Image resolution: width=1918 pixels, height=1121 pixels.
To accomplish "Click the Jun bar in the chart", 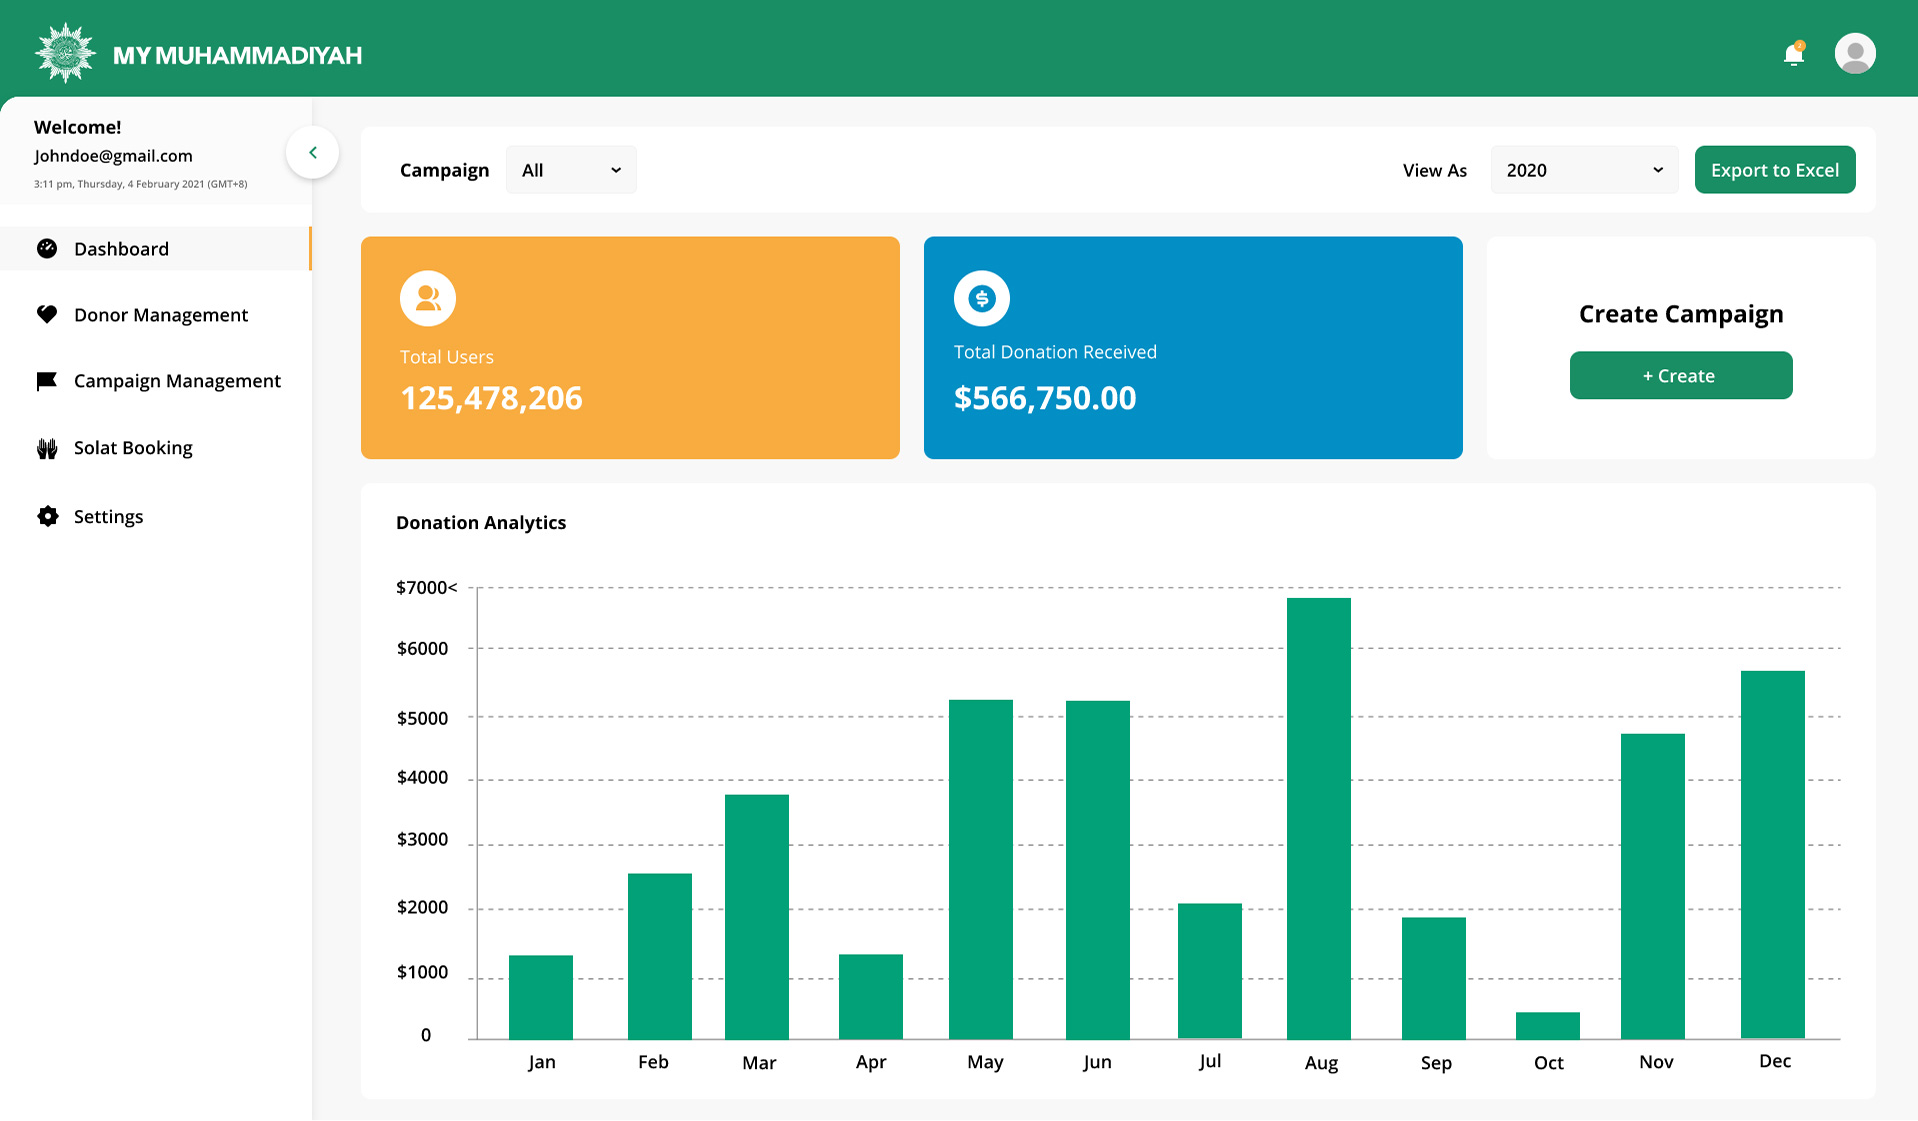I will [1098, 870].
